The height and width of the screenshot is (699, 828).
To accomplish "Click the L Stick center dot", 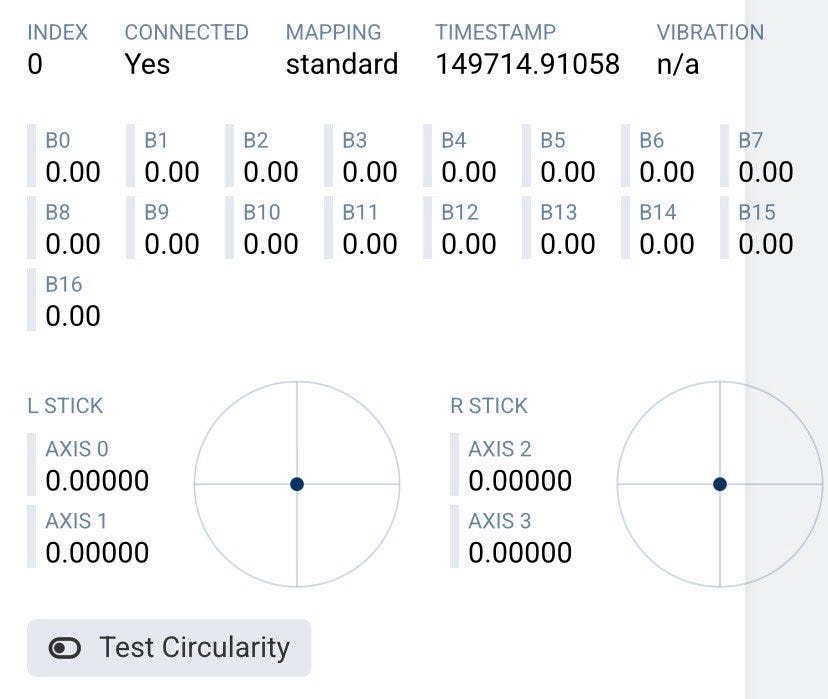I will (x=297, y=485).
